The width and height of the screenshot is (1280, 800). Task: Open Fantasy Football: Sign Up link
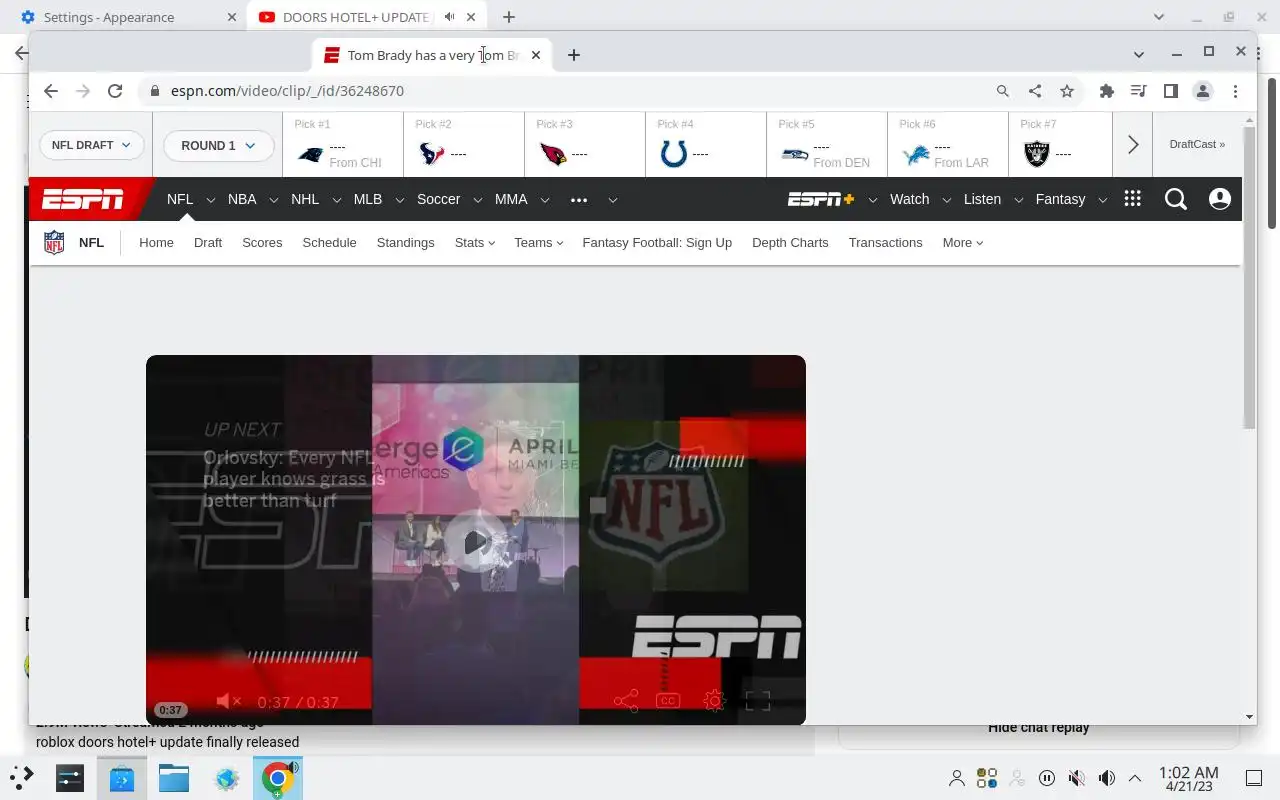657,242
